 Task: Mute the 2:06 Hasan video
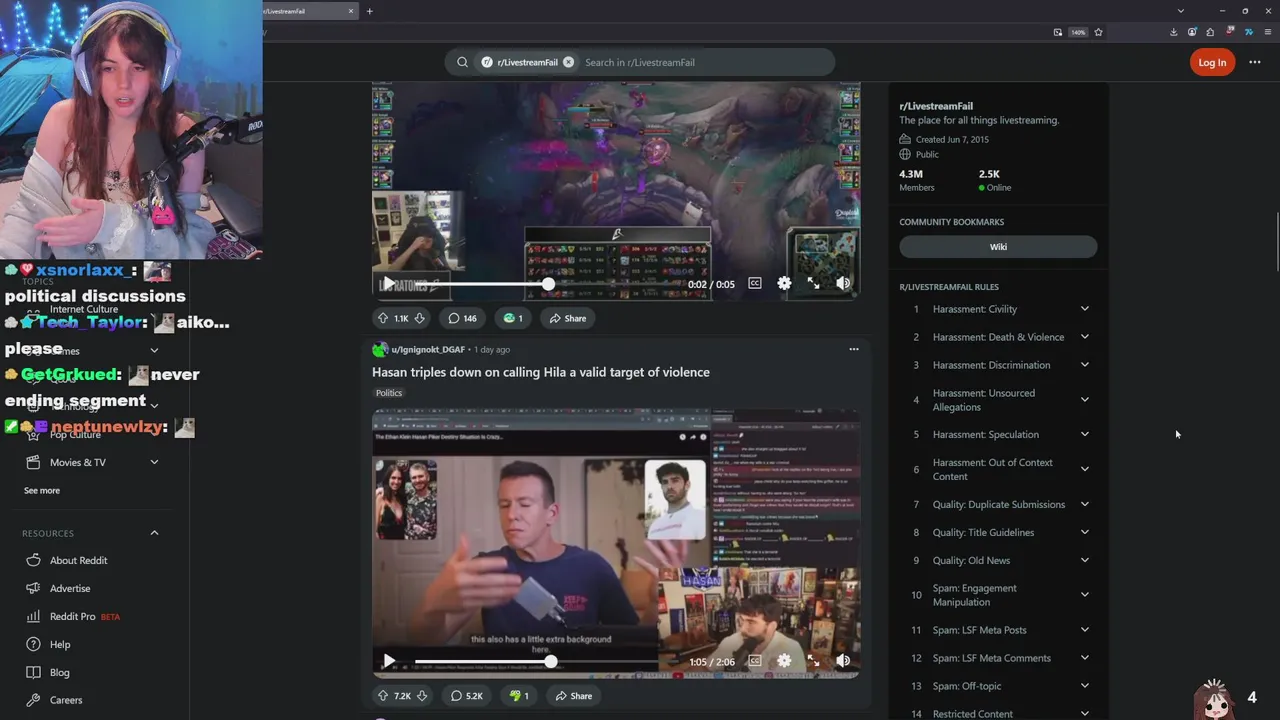[x=843, y=661]
